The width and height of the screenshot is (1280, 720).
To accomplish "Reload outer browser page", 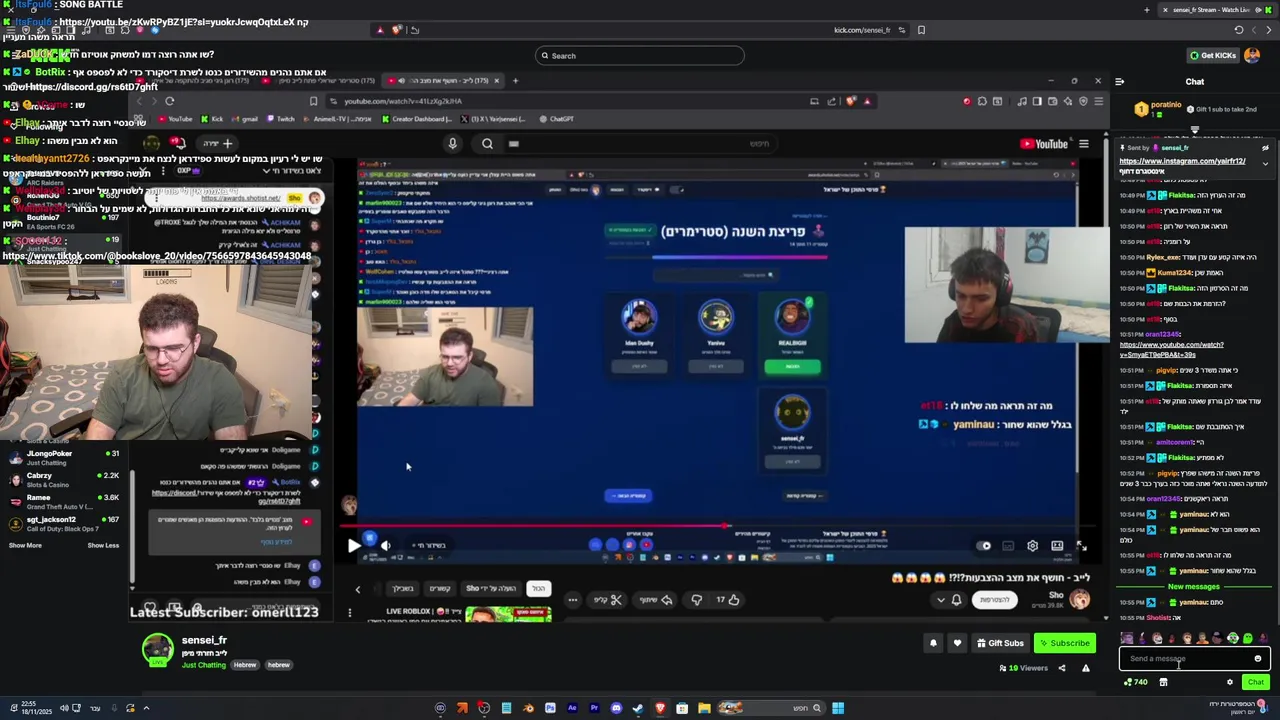I will click(x=1238, y=30).
